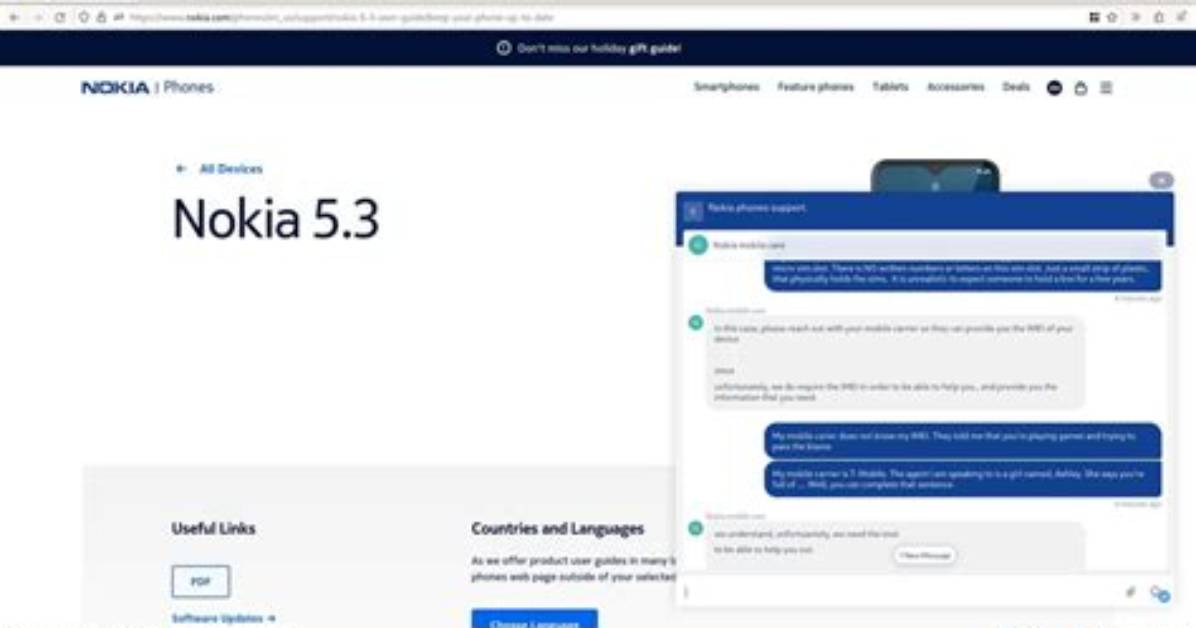Open the hamburger menu icon in header
Viewport: 1196px width, 628px height.
1106,88
